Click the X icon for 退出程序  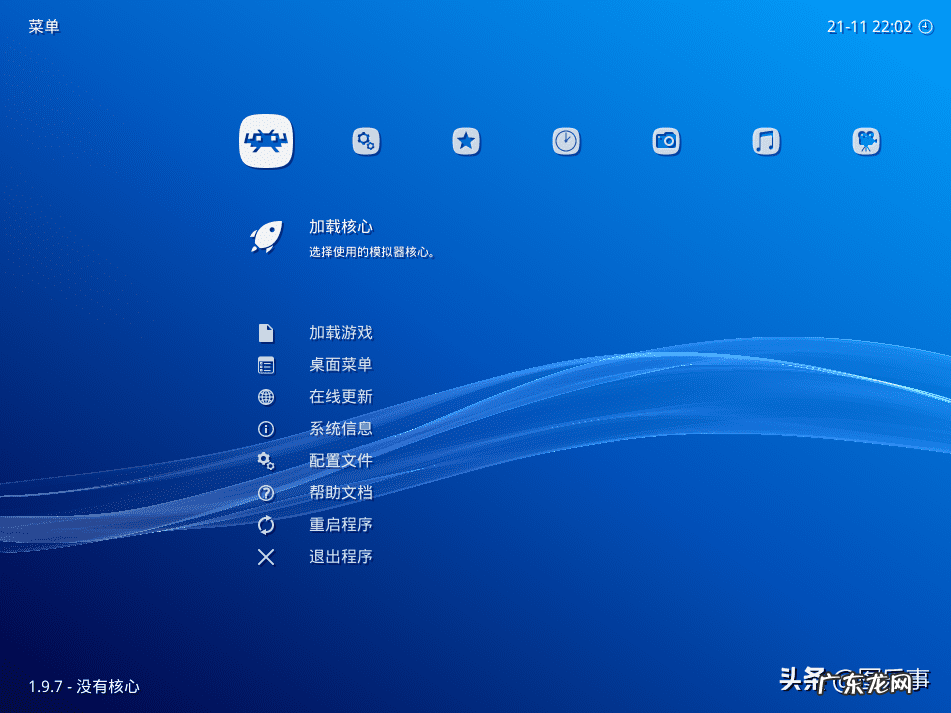(x=266, y=557)
